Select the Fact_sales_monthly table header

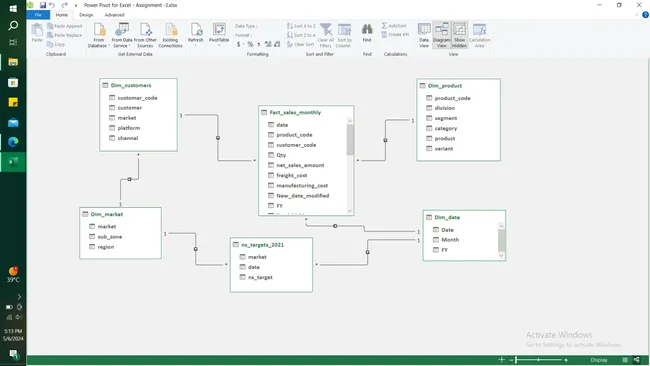coord(306,112)
